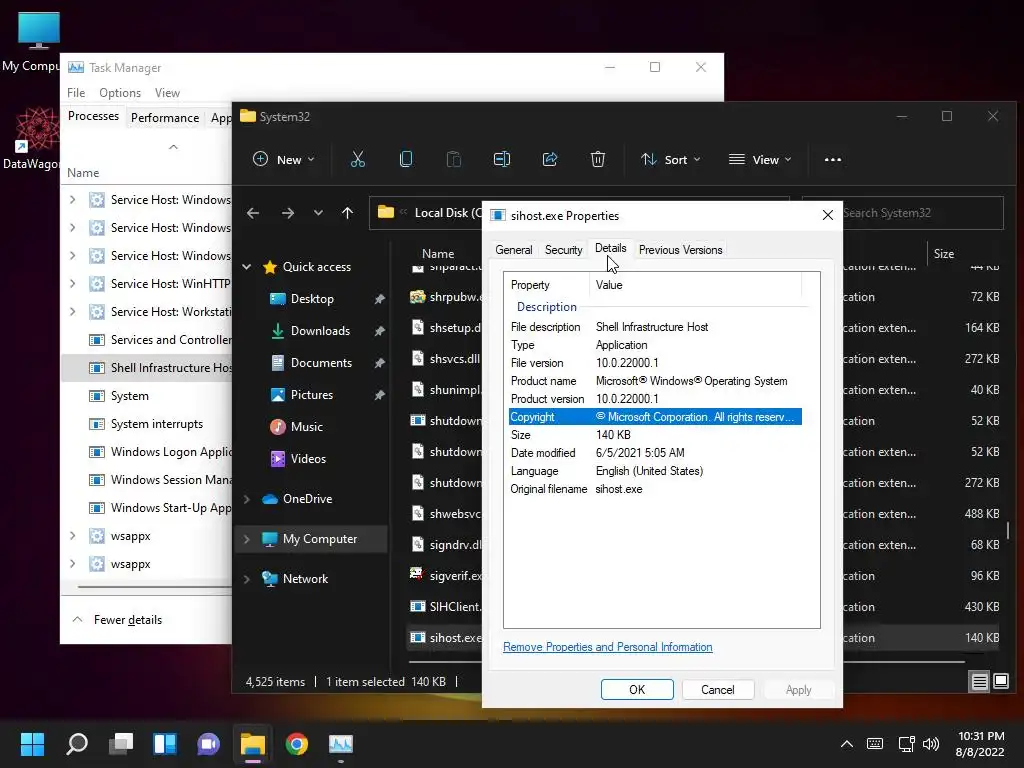Open the View dropdown in Explorer

pyautogui.click(x=760, y=159)
